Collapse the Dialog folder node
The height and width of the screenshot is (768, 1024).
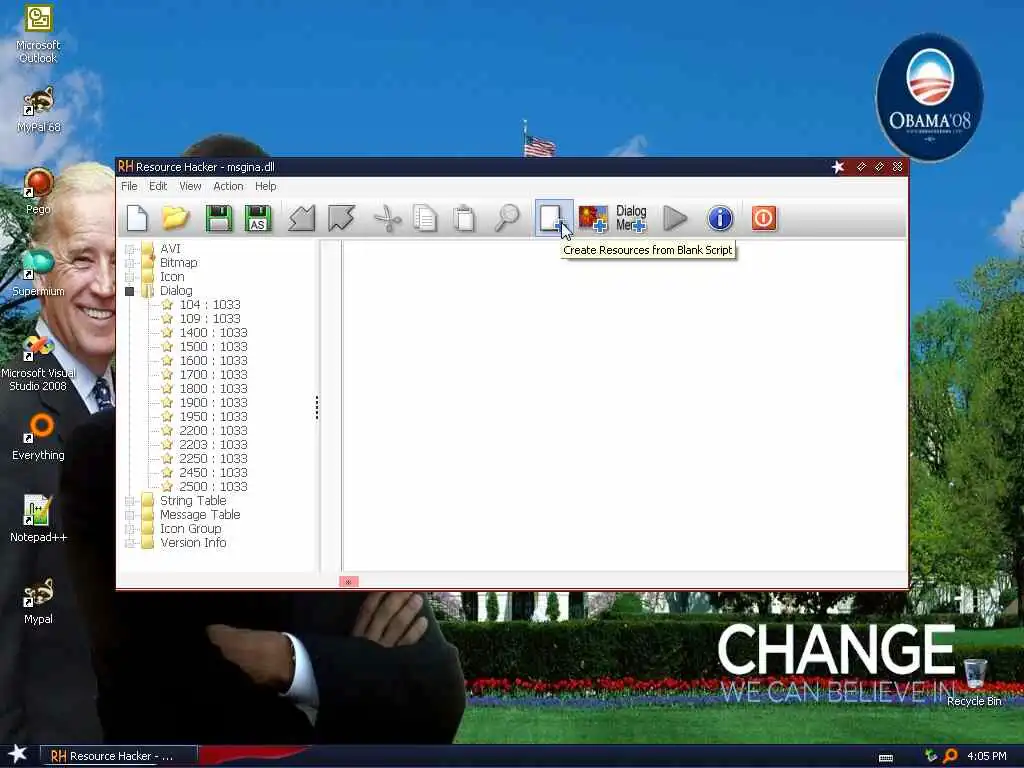[x=129, y=291]
